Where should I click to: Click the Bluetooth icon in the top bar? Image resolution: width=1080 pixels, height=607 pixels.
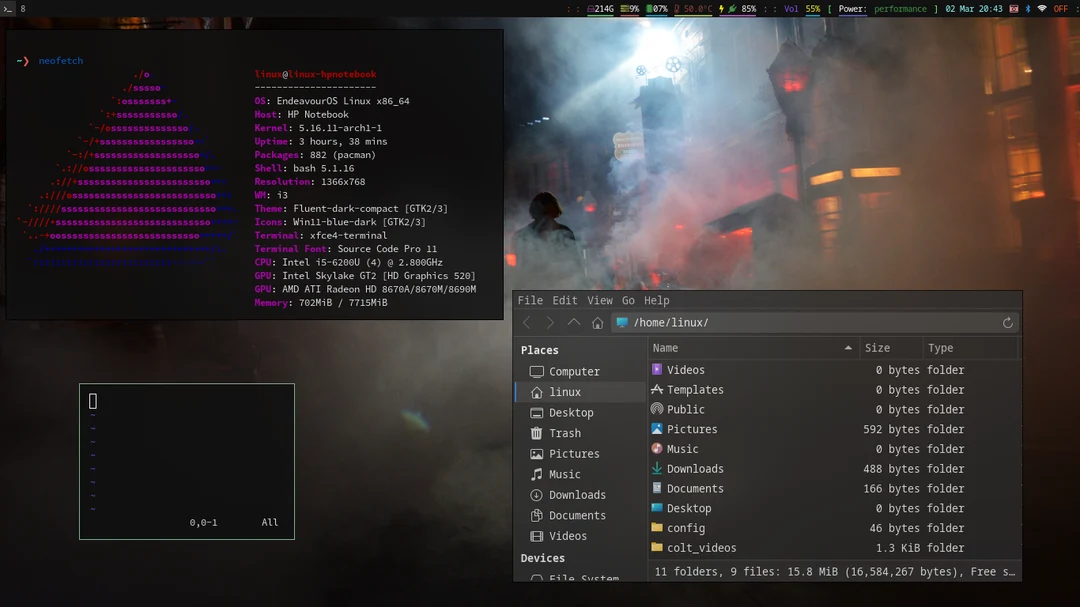(x=1028, y=8)
